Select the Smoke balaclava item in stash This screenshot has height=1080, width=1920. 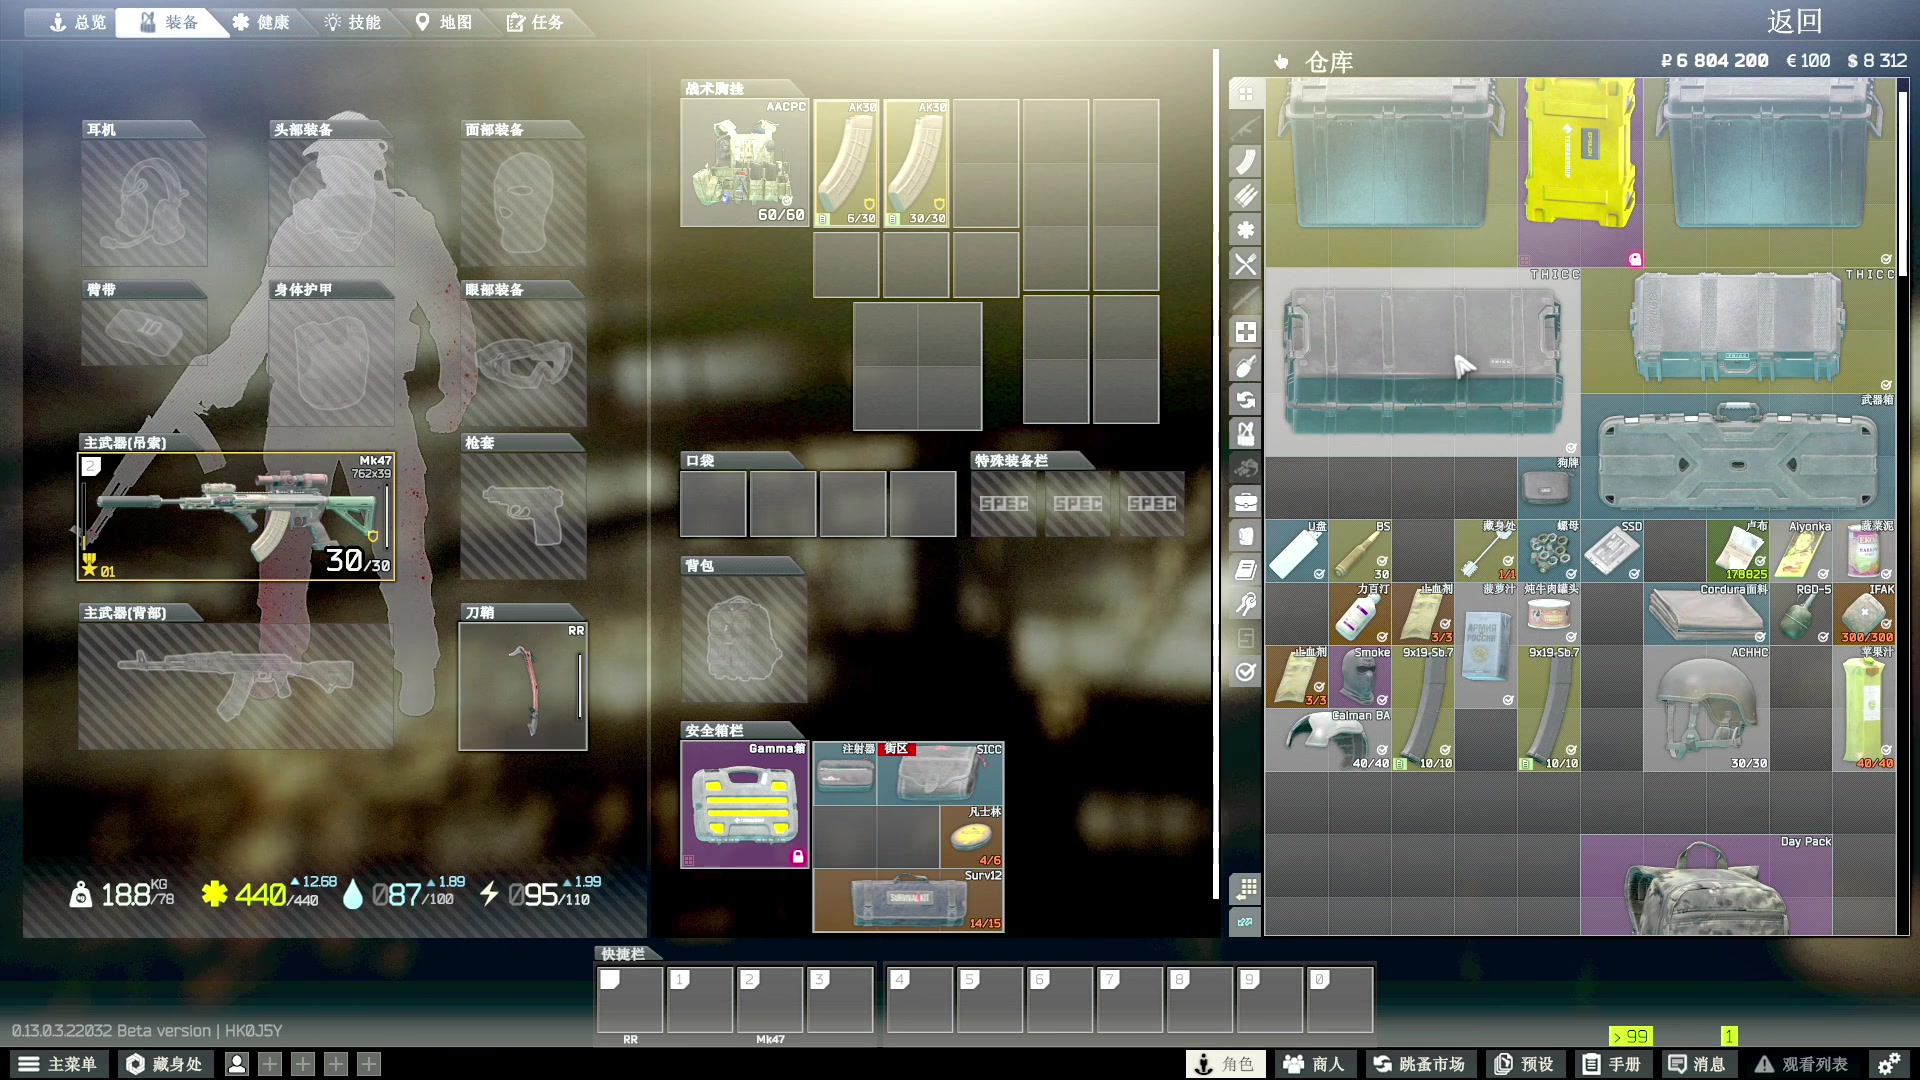click(1359, 677)
